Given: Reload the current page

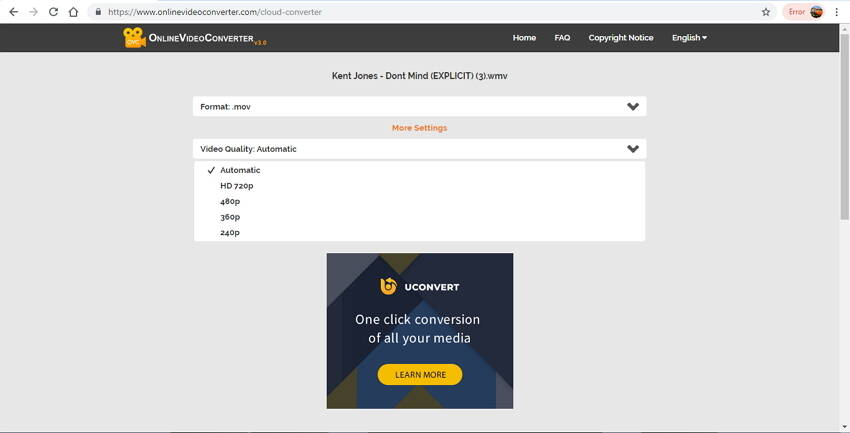Looking at the screenshot, I should (53, 12).
